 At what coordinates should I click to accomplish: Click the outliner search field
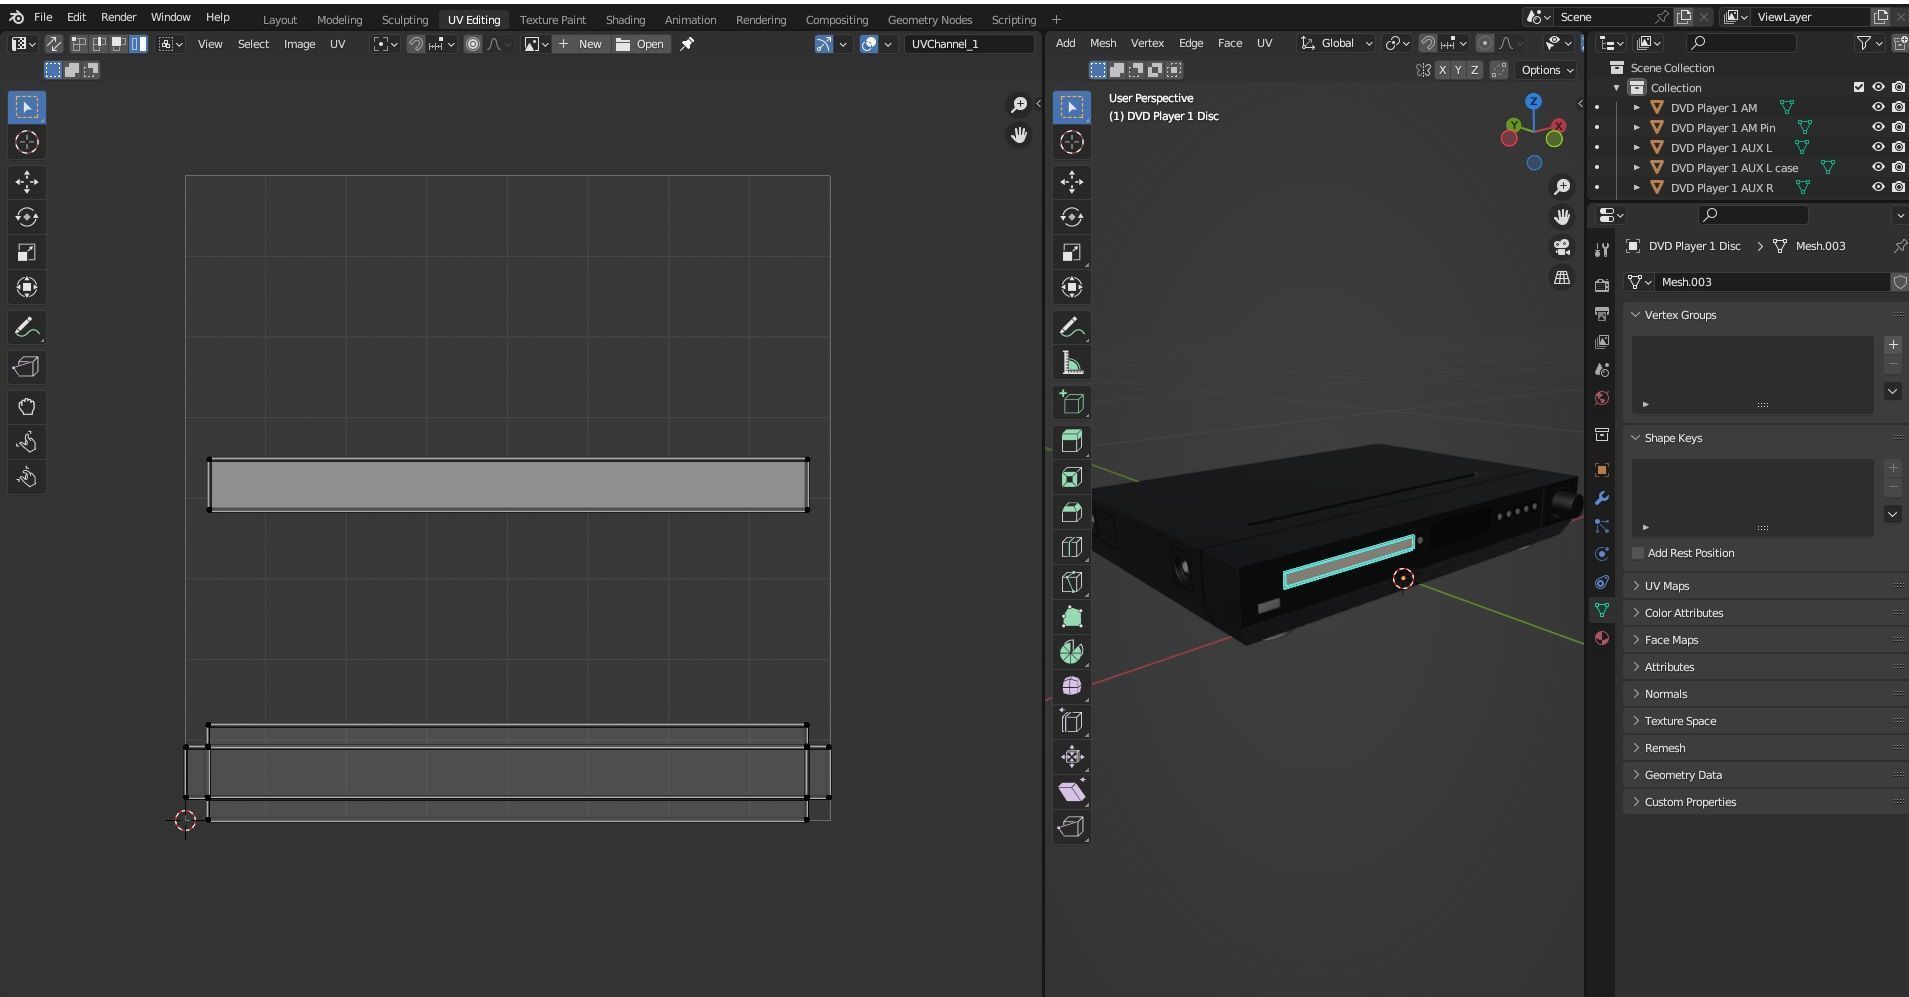click(x=1741, y=43)
